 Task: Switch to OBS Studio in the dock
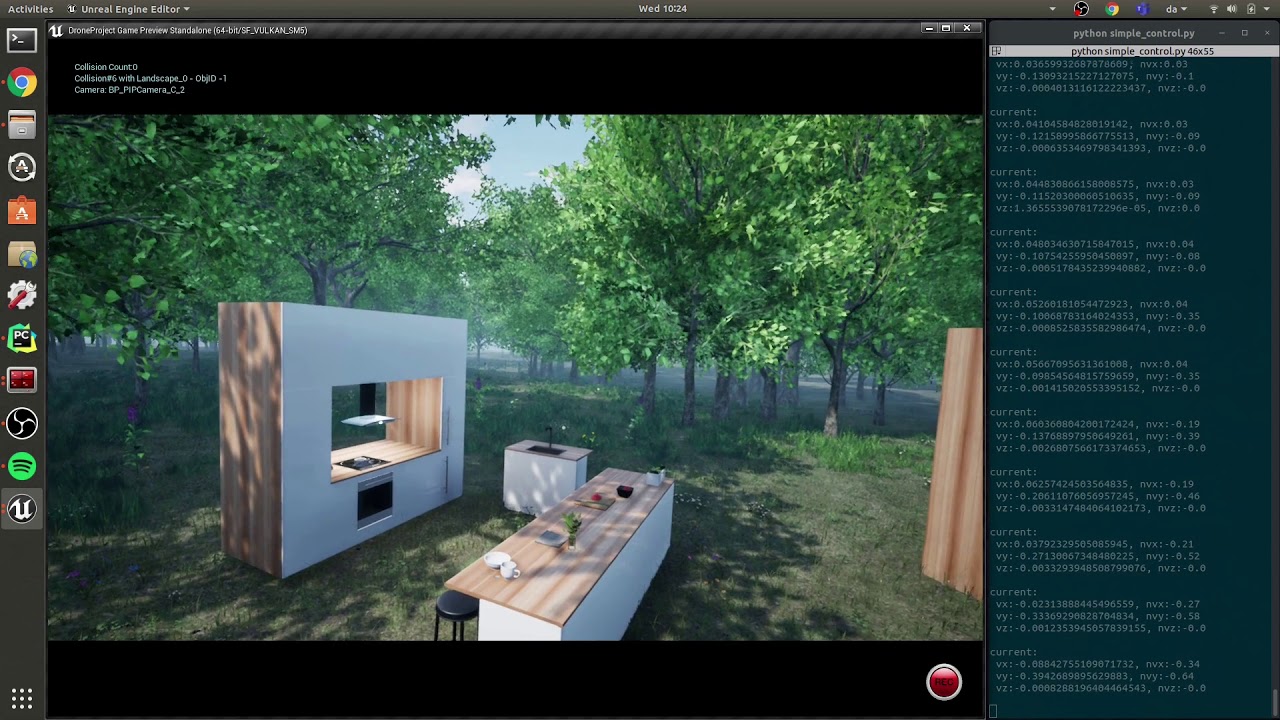coord(22,424)
